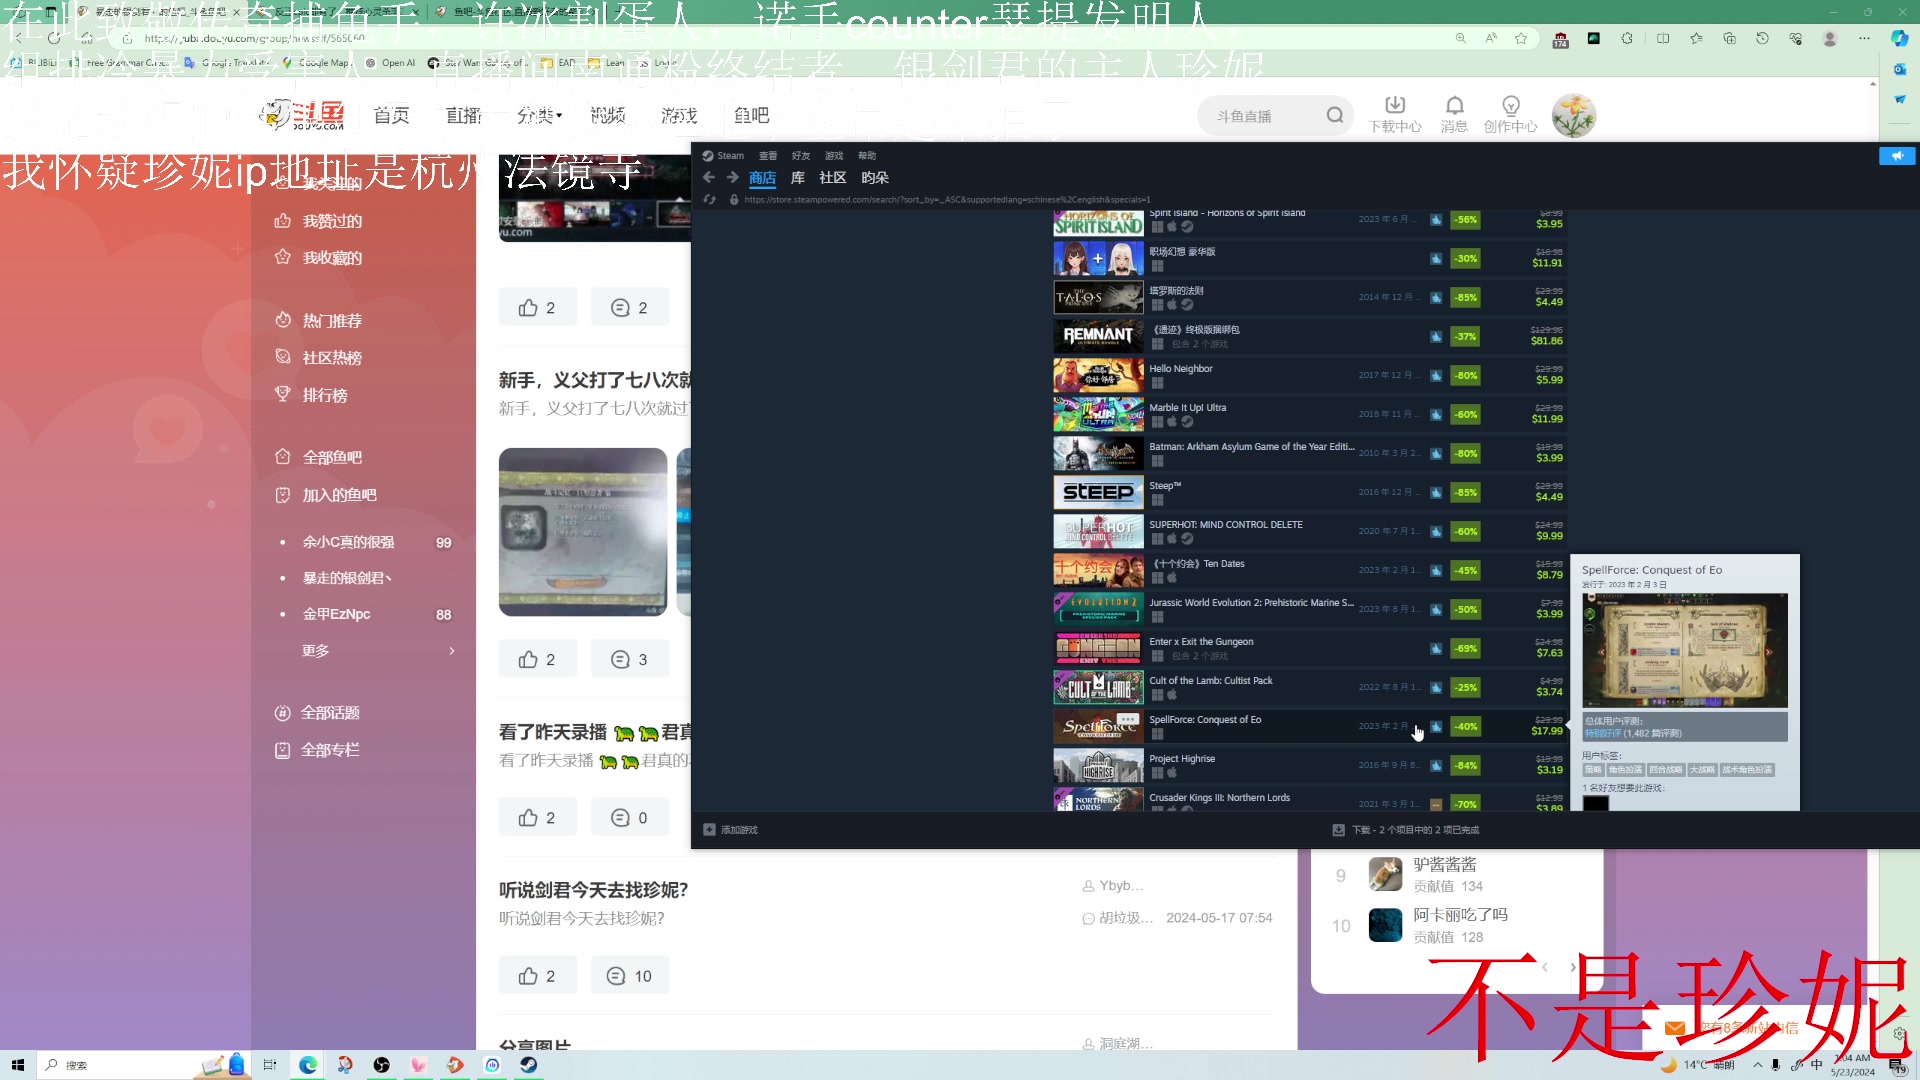Launch Steam from the taskbar

pyautogui.click(x=528, y=1065)
